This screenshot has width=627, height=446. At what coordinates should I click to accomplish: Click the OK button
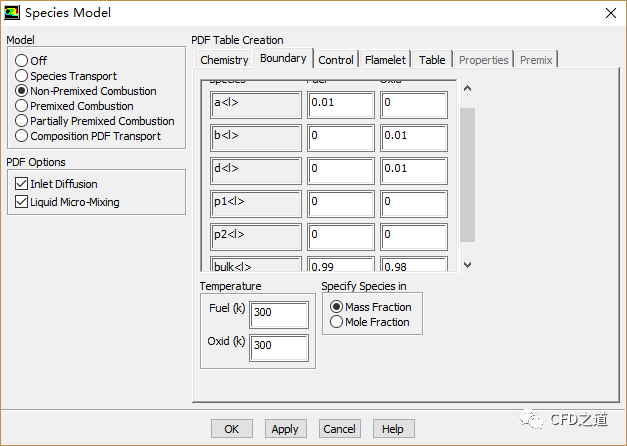coord(232,429)
